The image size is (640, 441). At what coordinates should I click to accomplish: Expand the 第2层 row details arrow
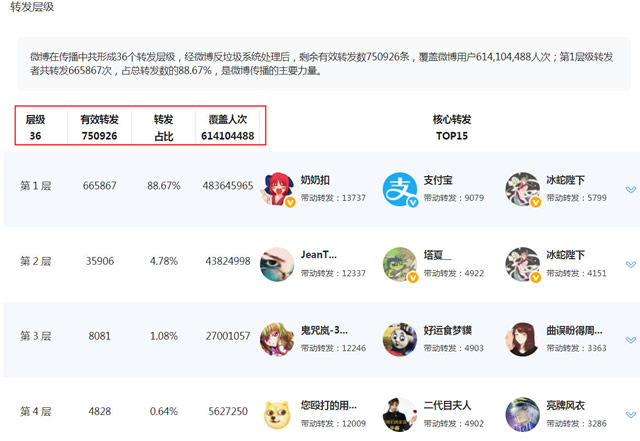(x=630, y=265)
